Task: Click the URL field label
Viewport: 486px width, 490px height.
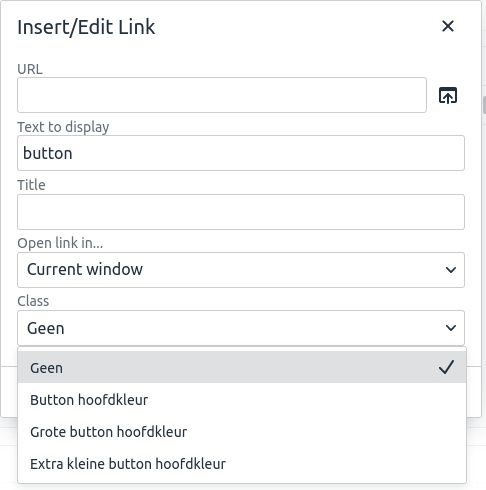Action: (30, 69)
